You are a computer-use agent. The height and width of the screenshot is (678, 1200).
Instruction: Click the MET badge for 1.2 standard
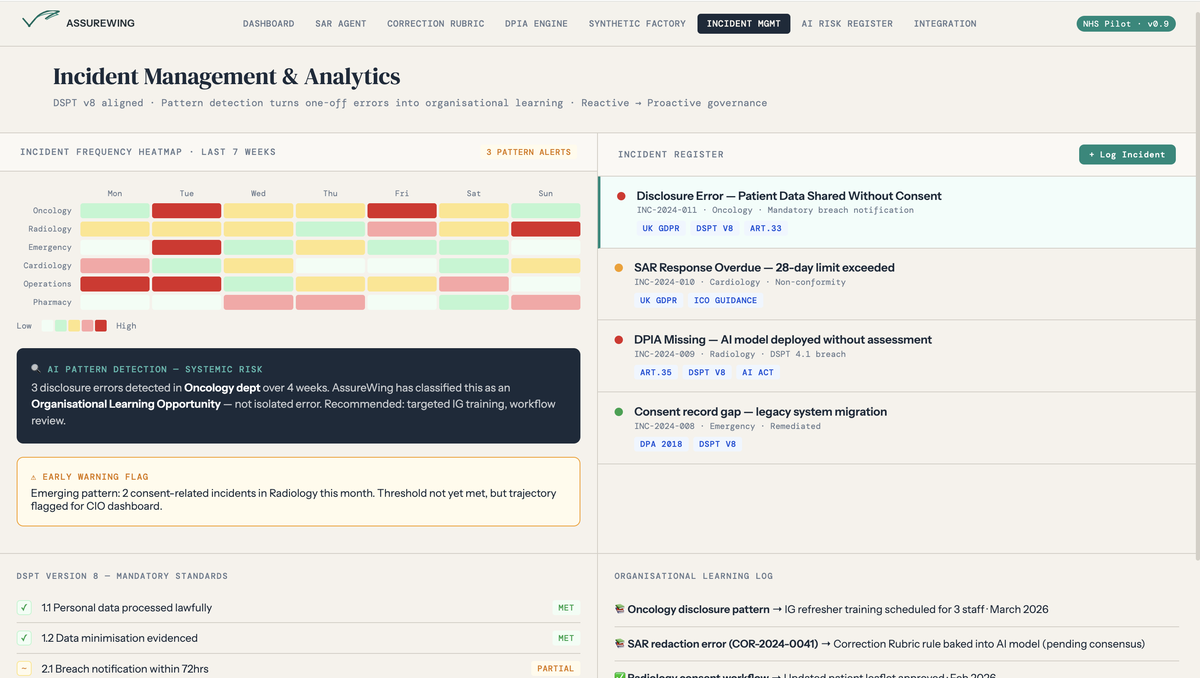(566, 638)
